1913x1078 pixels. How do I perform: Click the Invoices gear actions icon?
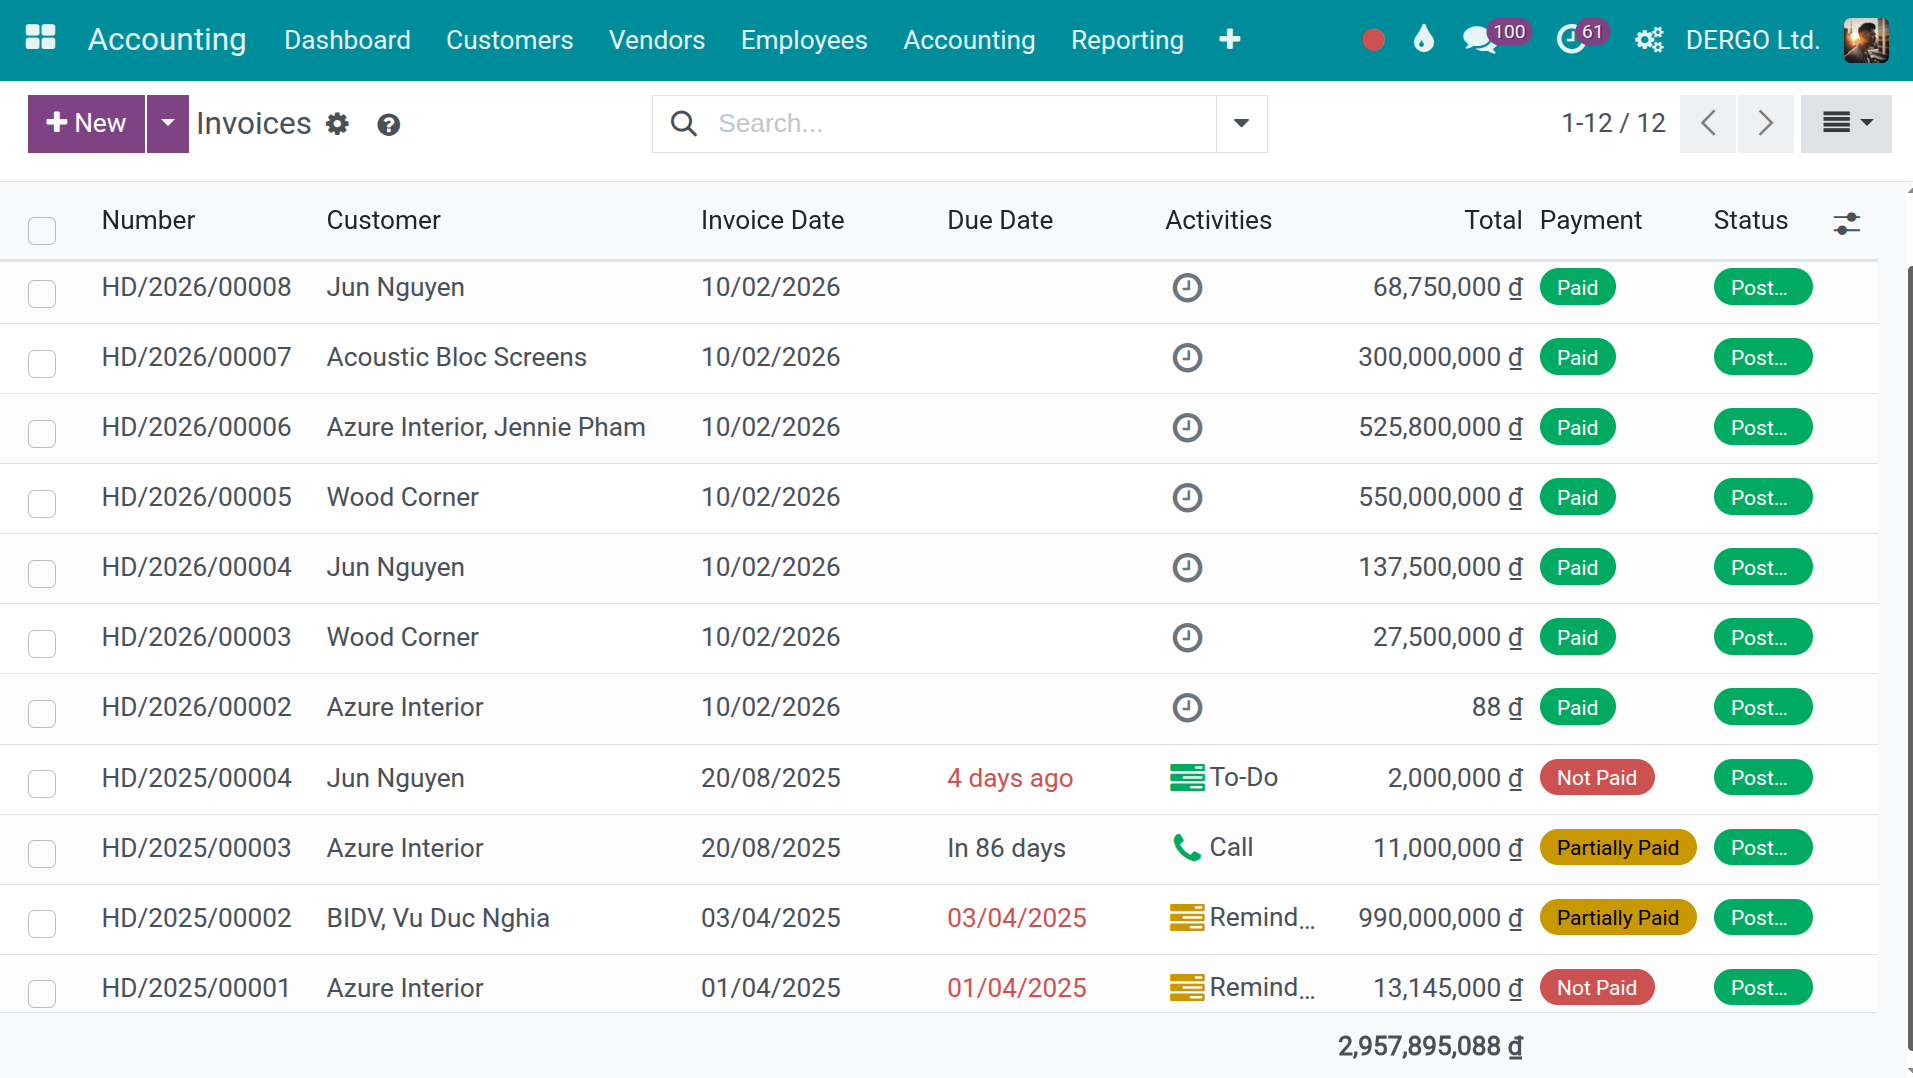[x=338, y=124]
